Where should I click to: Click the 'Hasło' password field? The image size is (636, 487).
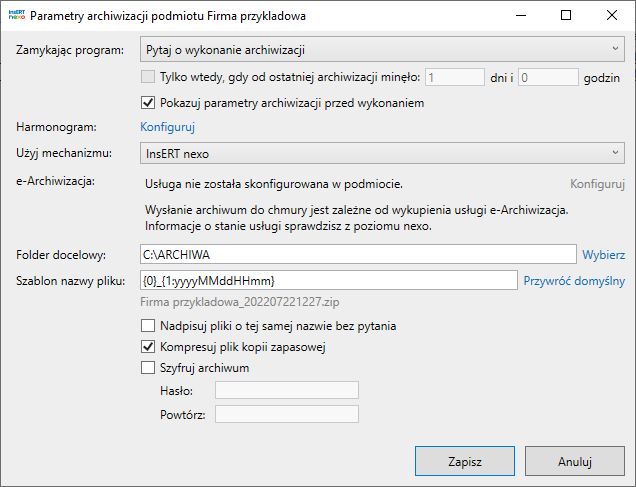click(287, 391)
